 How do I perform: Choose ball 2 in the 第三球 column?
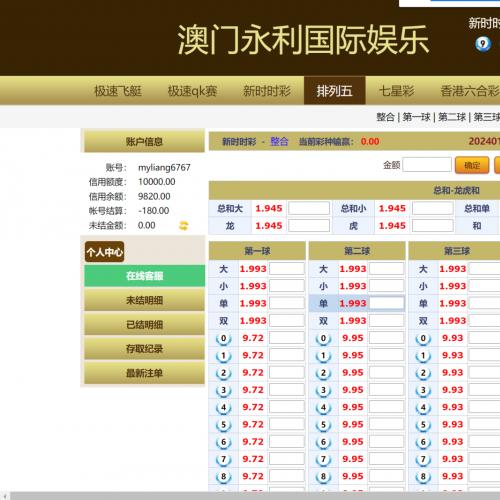click(x=423, y=373)
